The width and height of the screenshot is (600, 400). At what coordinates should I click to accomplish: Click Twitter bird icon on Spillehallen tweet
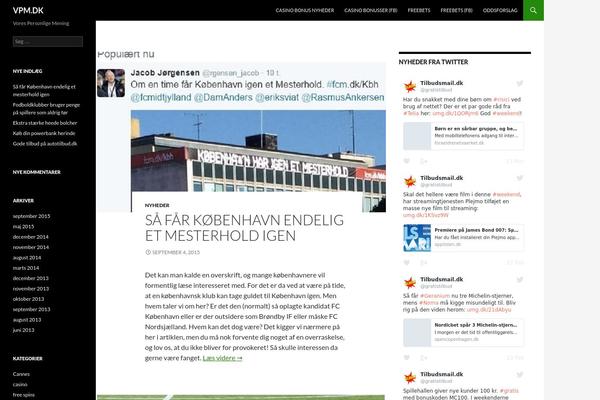519,374
